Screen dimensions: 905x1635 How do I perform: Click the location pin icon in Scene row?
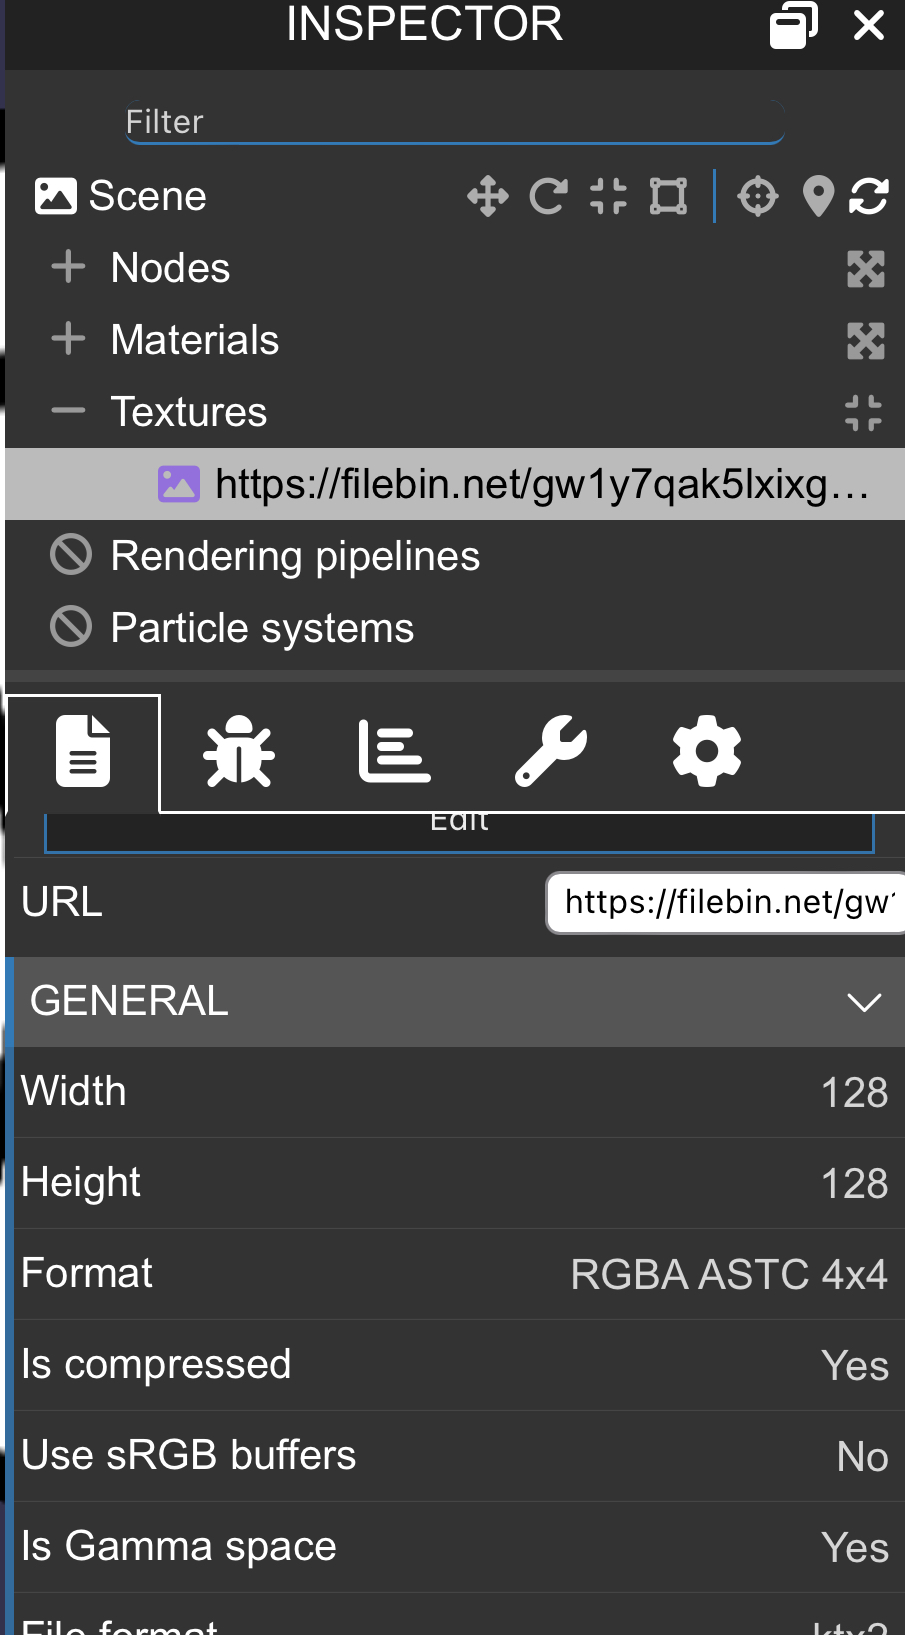click(x=818, y=196)
